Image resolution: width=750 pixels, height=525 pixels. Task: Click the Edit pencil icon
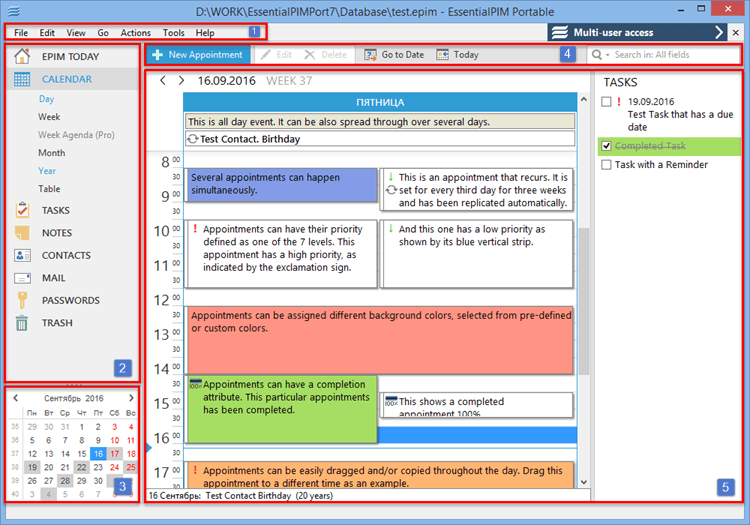(x=265, y=55)
